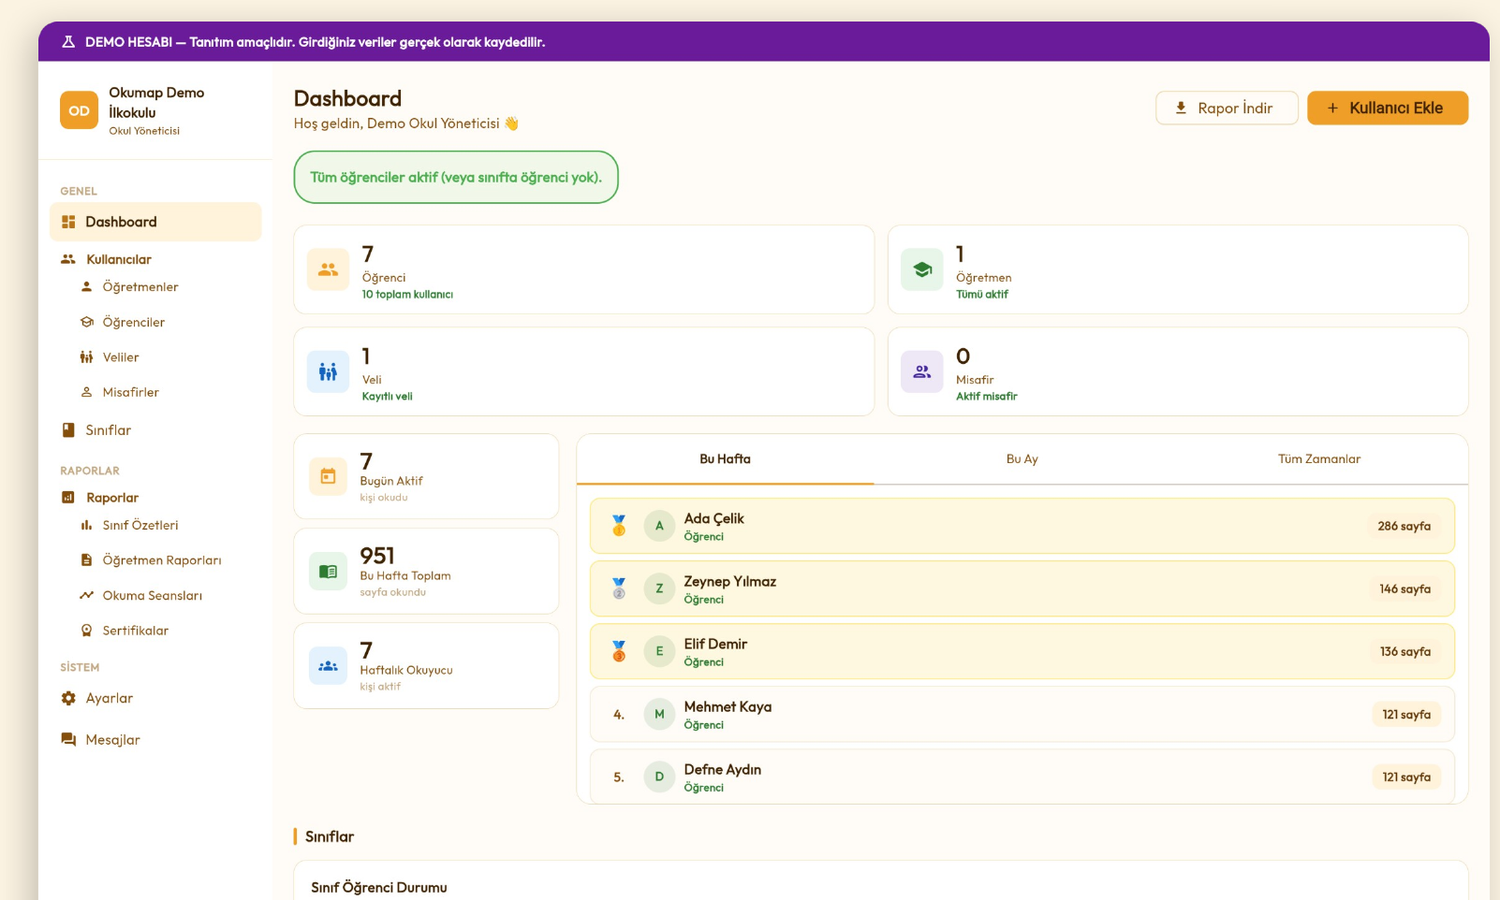
Task: Click the Sertifikalar ribbon icon
Action: (86, 630)
